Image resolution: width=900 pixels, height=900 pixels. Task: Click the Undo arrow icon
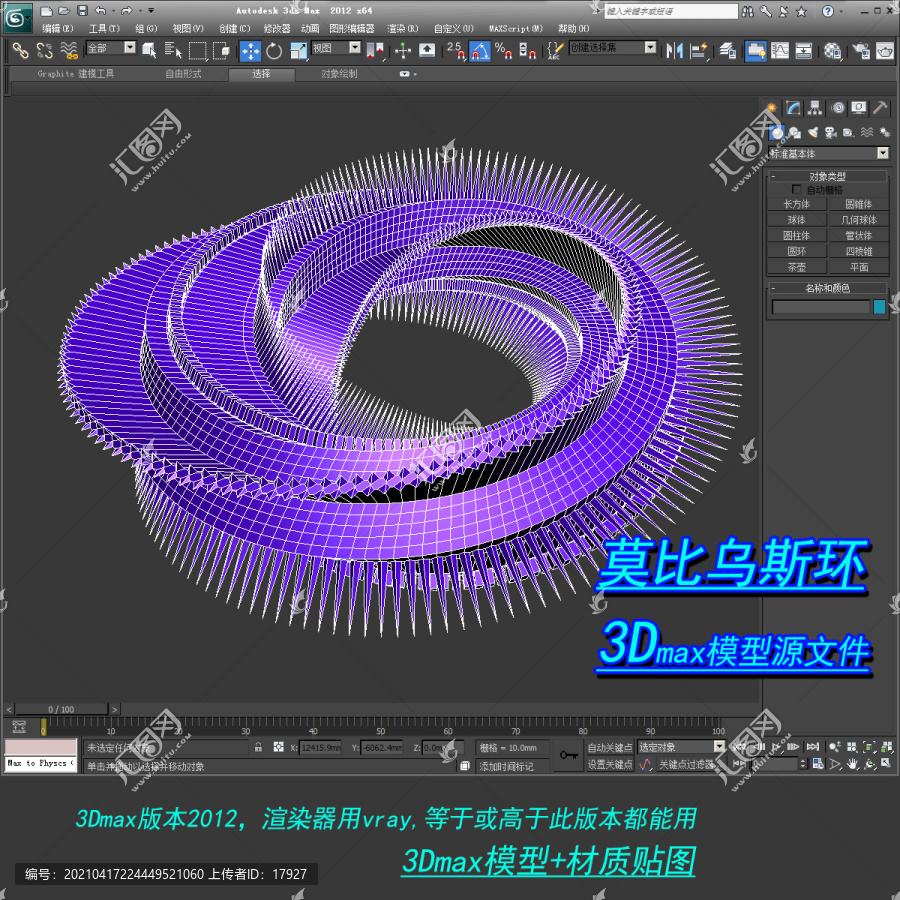pyautogui.click(x=101, y=10)
